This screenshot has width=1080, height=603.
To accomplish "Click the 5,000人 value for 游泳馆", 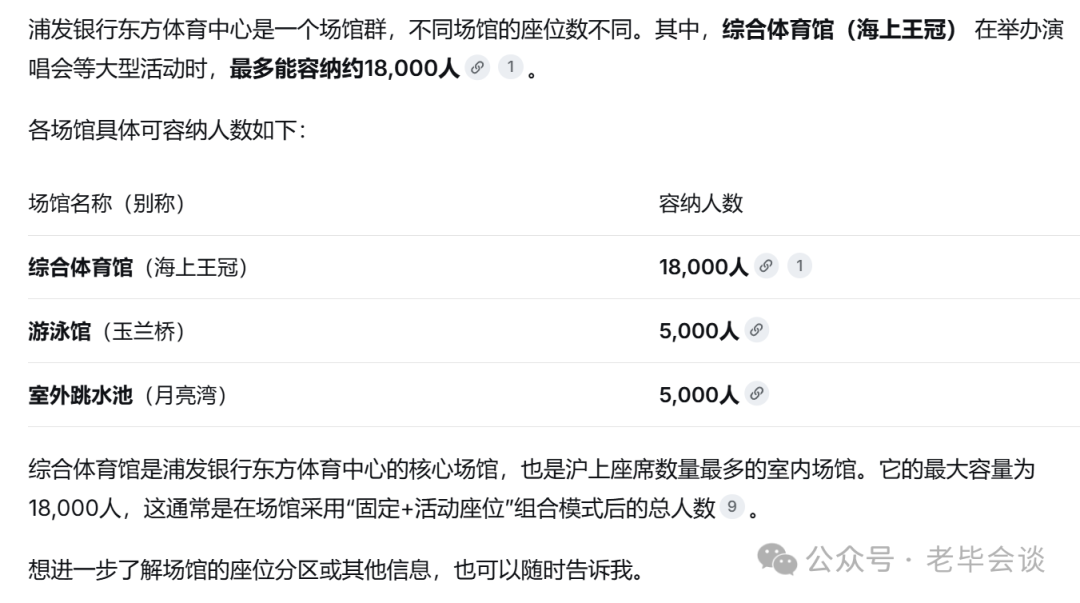I will (698, 331).
